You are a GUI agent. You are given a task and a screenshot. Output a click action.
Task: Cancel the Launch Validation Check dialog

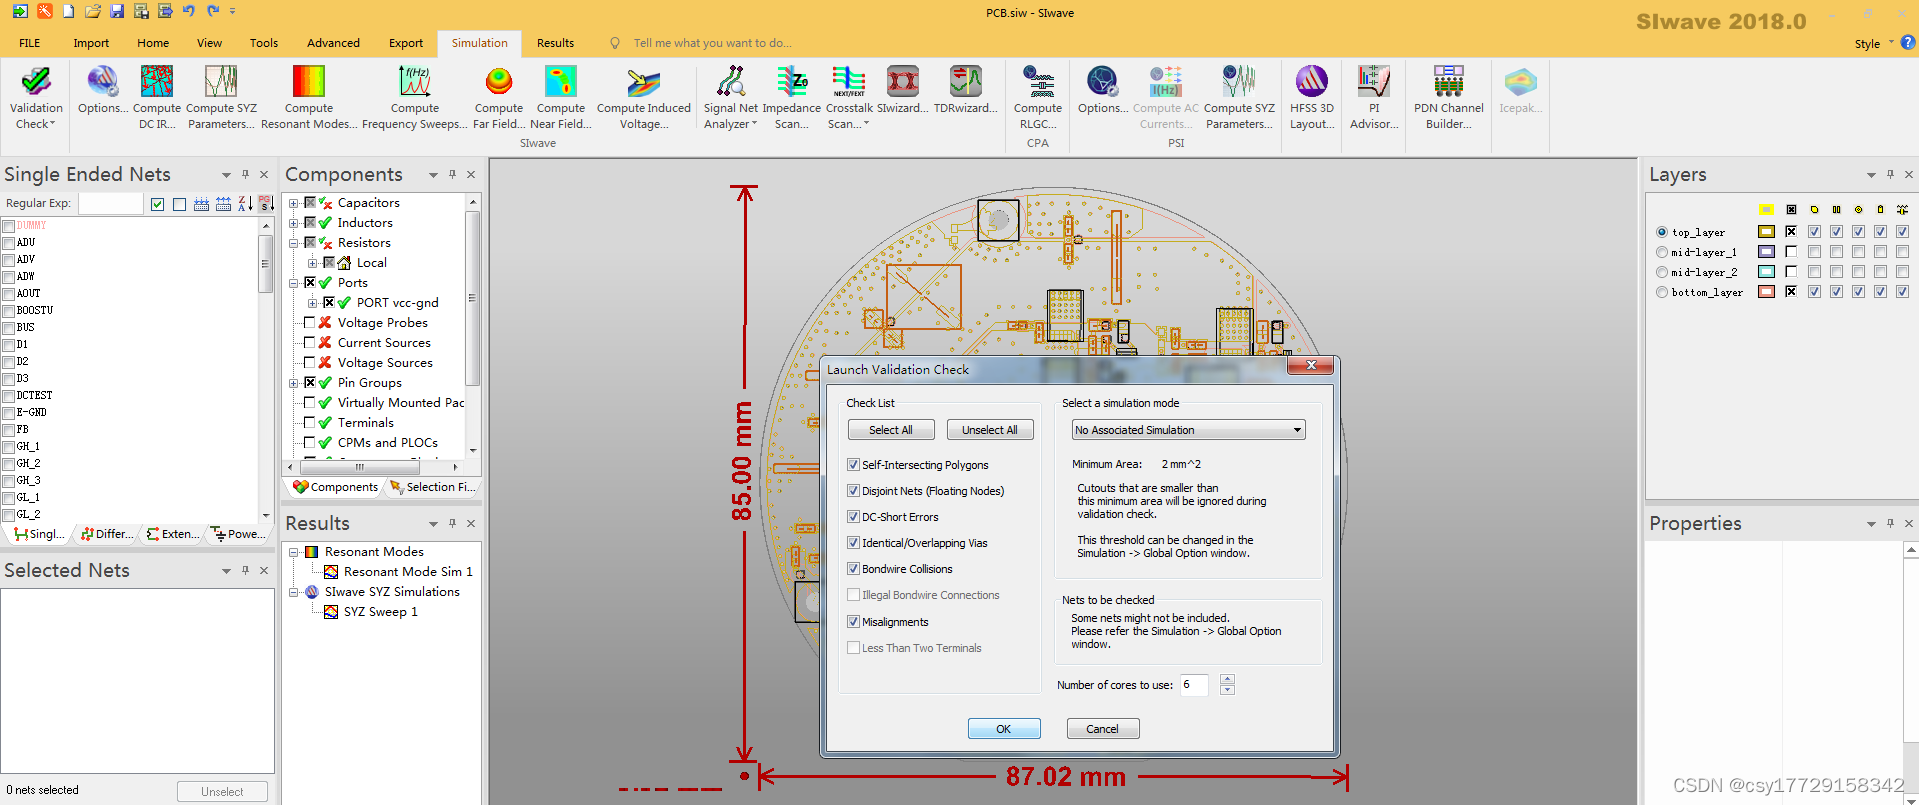pyautogui.click(x=1103, y=729)
